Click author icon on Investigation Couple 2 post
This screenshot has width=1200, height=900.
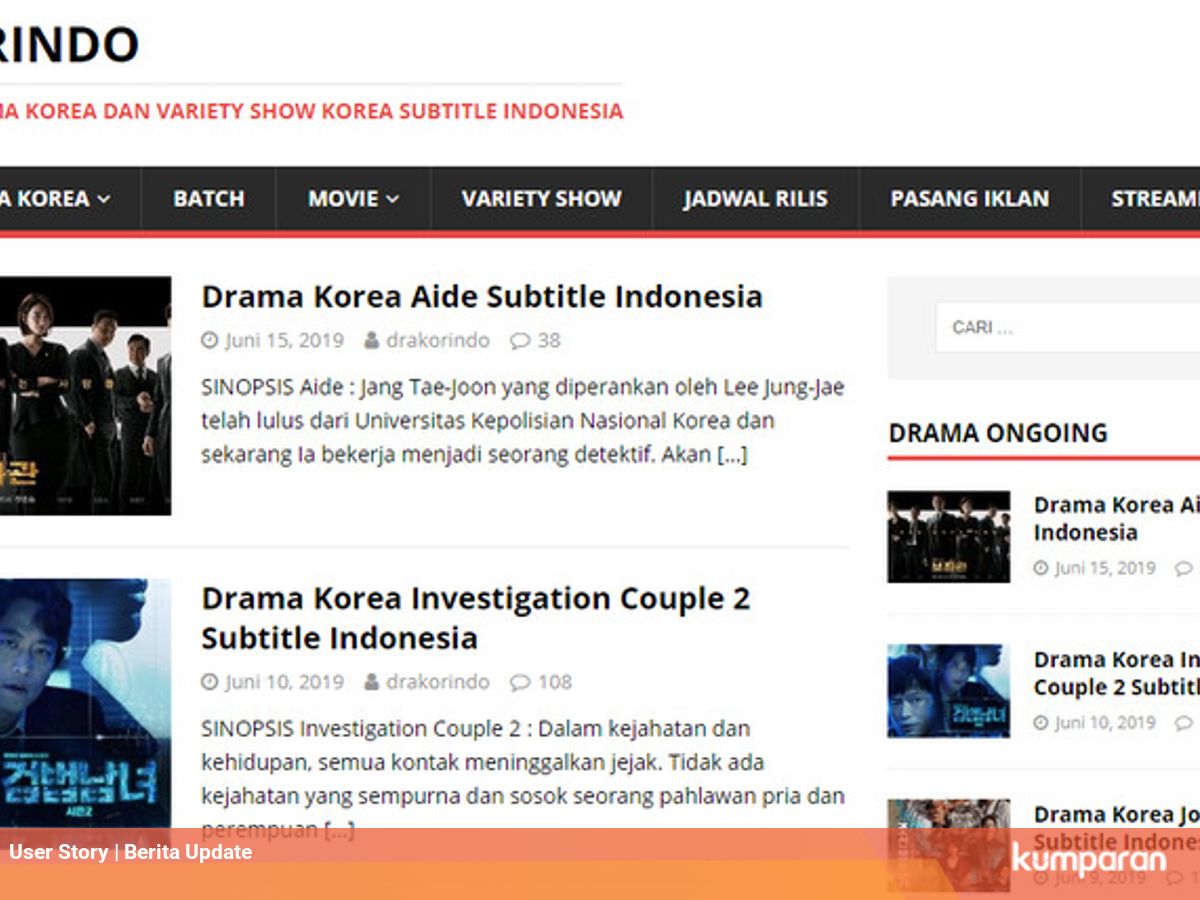(x=371, y=682)
